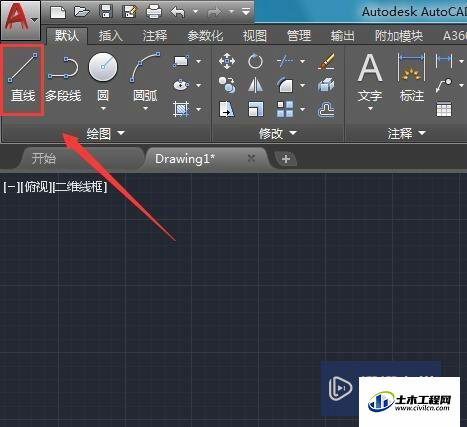
Task: Select the 文字 (Text) tool
Action: click(x=370, y=78)
